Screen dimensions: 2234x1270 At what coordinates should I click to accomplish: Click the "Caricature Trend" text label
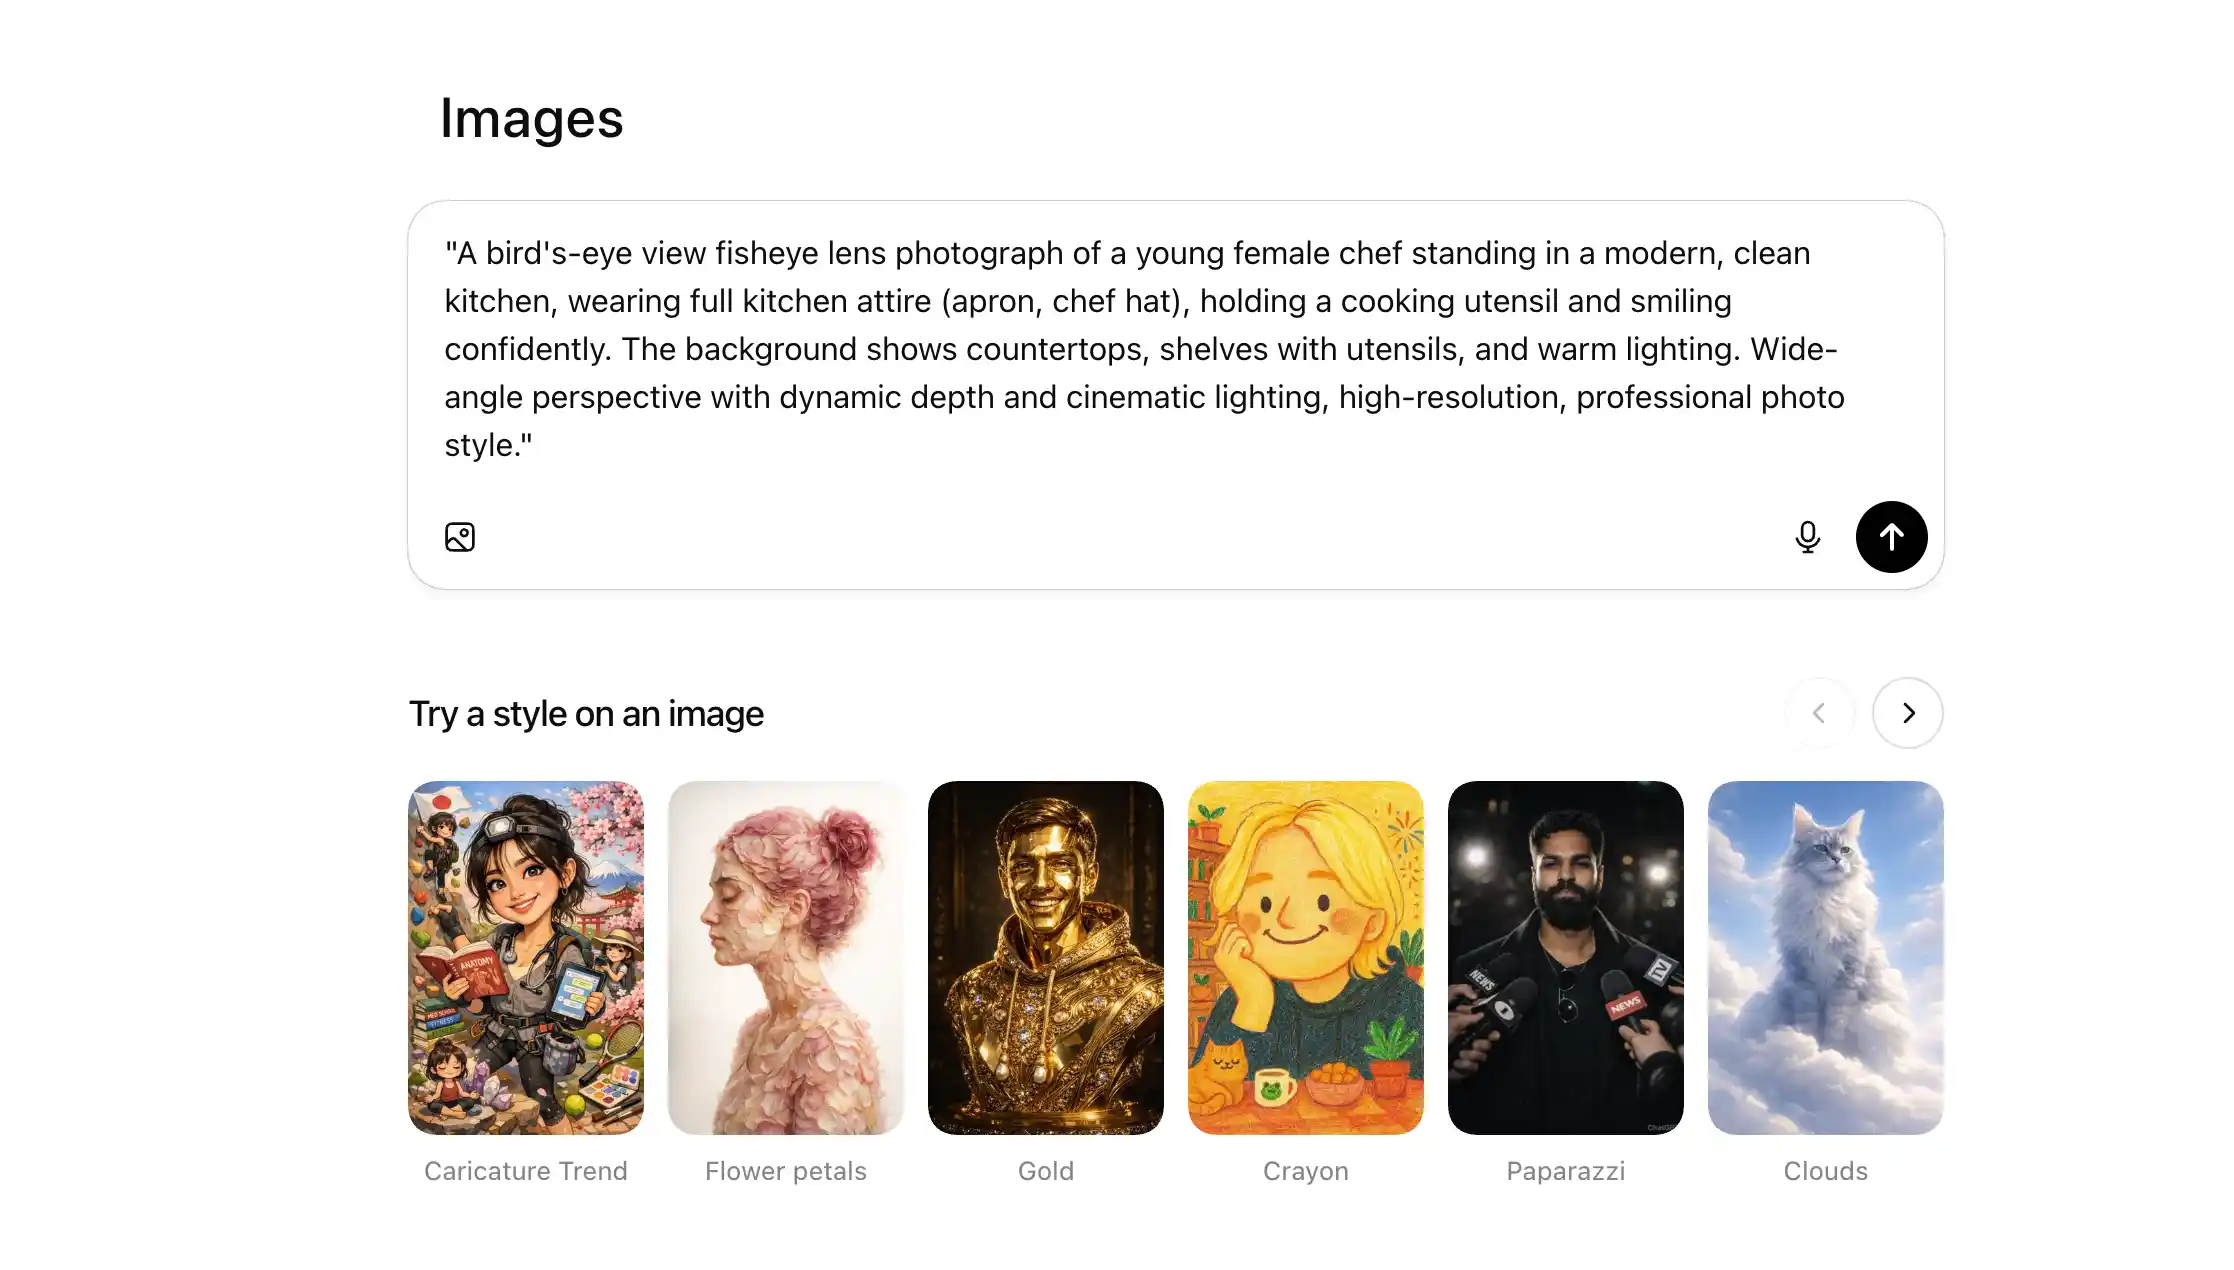pyautogui.click(x=526, y=1171)
